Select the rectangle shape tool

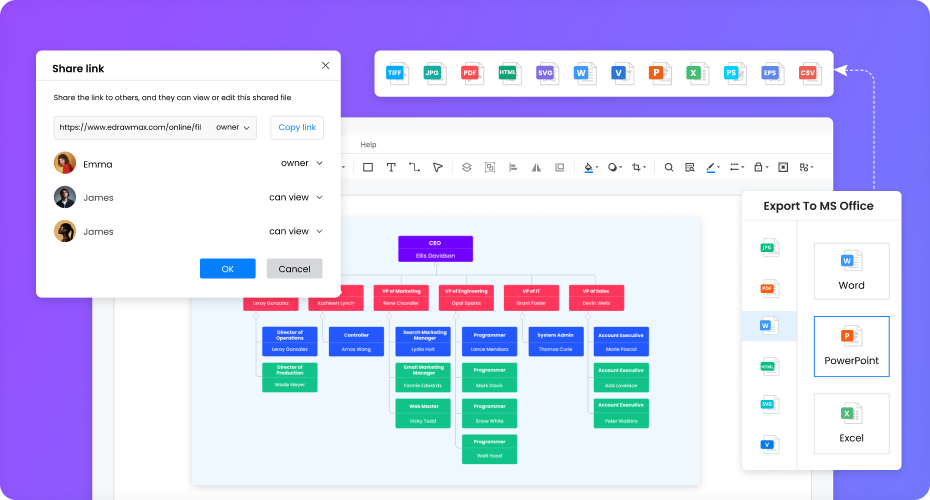[x=368, y=168]
